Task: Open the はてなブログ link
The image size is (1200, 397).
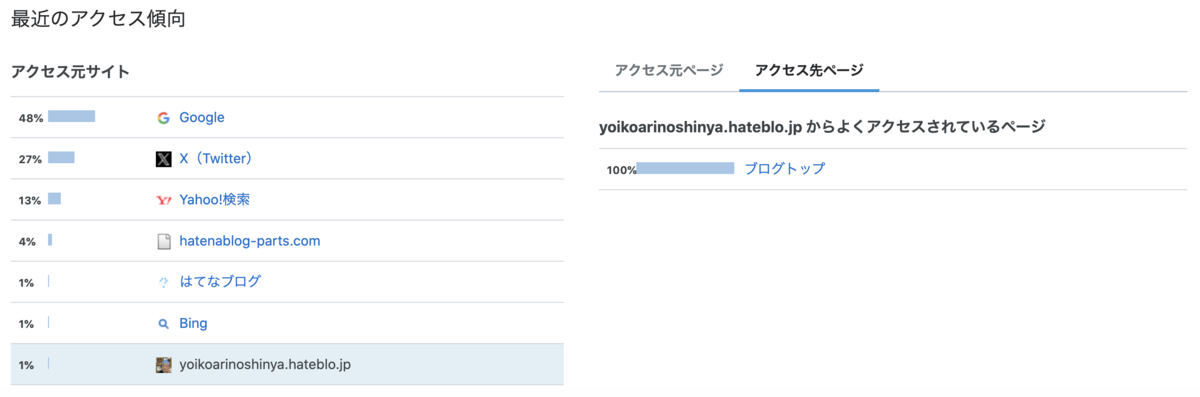Action: [x=220, y=282]
